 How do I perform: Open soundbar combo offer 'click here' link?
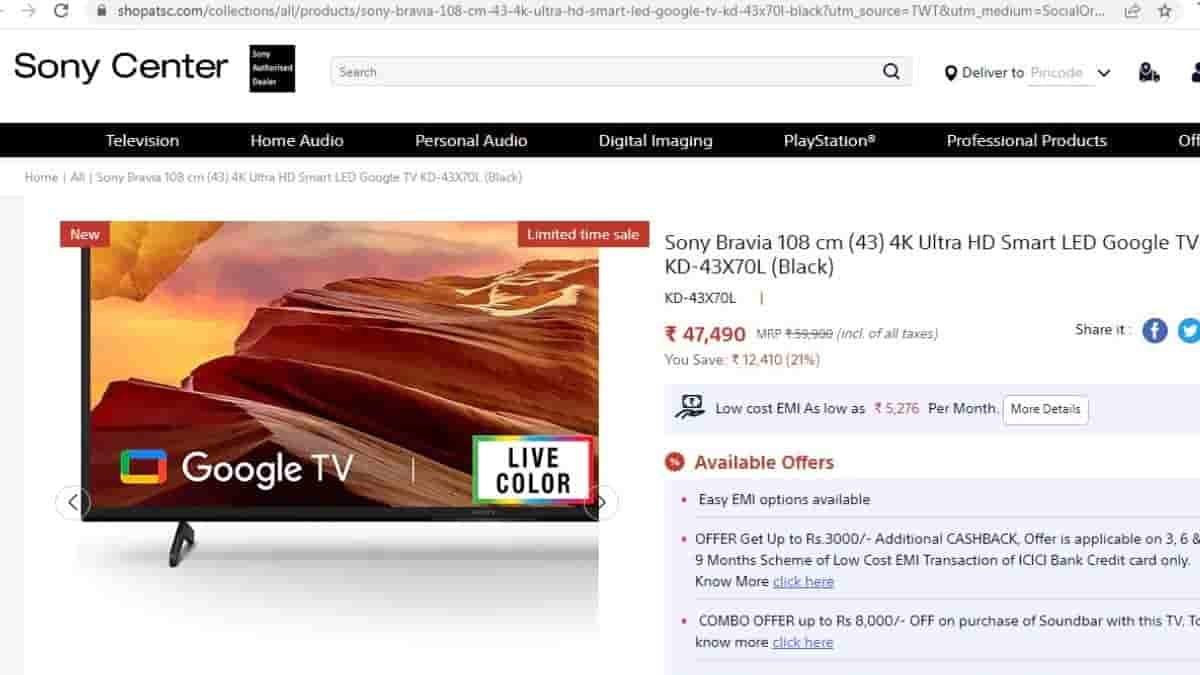click(x=803, y=643)
